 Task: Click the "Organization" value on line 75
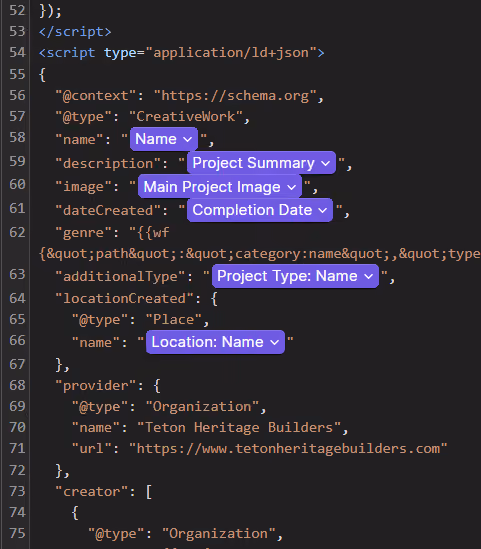point(219,534)
